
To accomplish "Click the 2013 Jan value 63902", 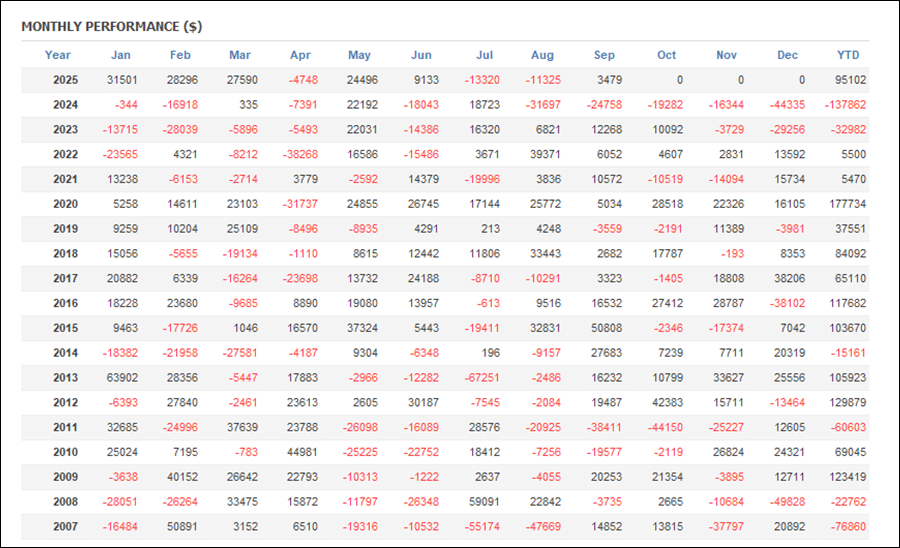I will tap(120, 378).
